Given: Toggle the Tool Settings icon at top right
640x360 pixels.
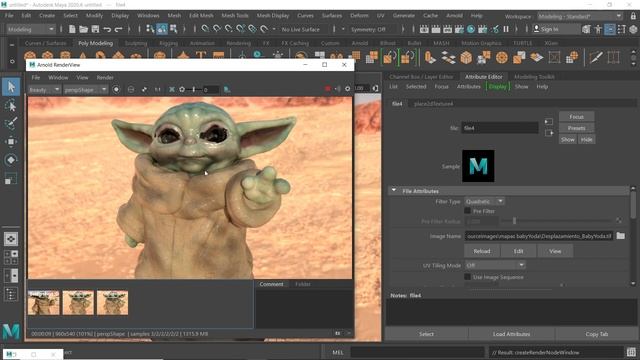Looking at the screenshot, I should coord(622,29).
